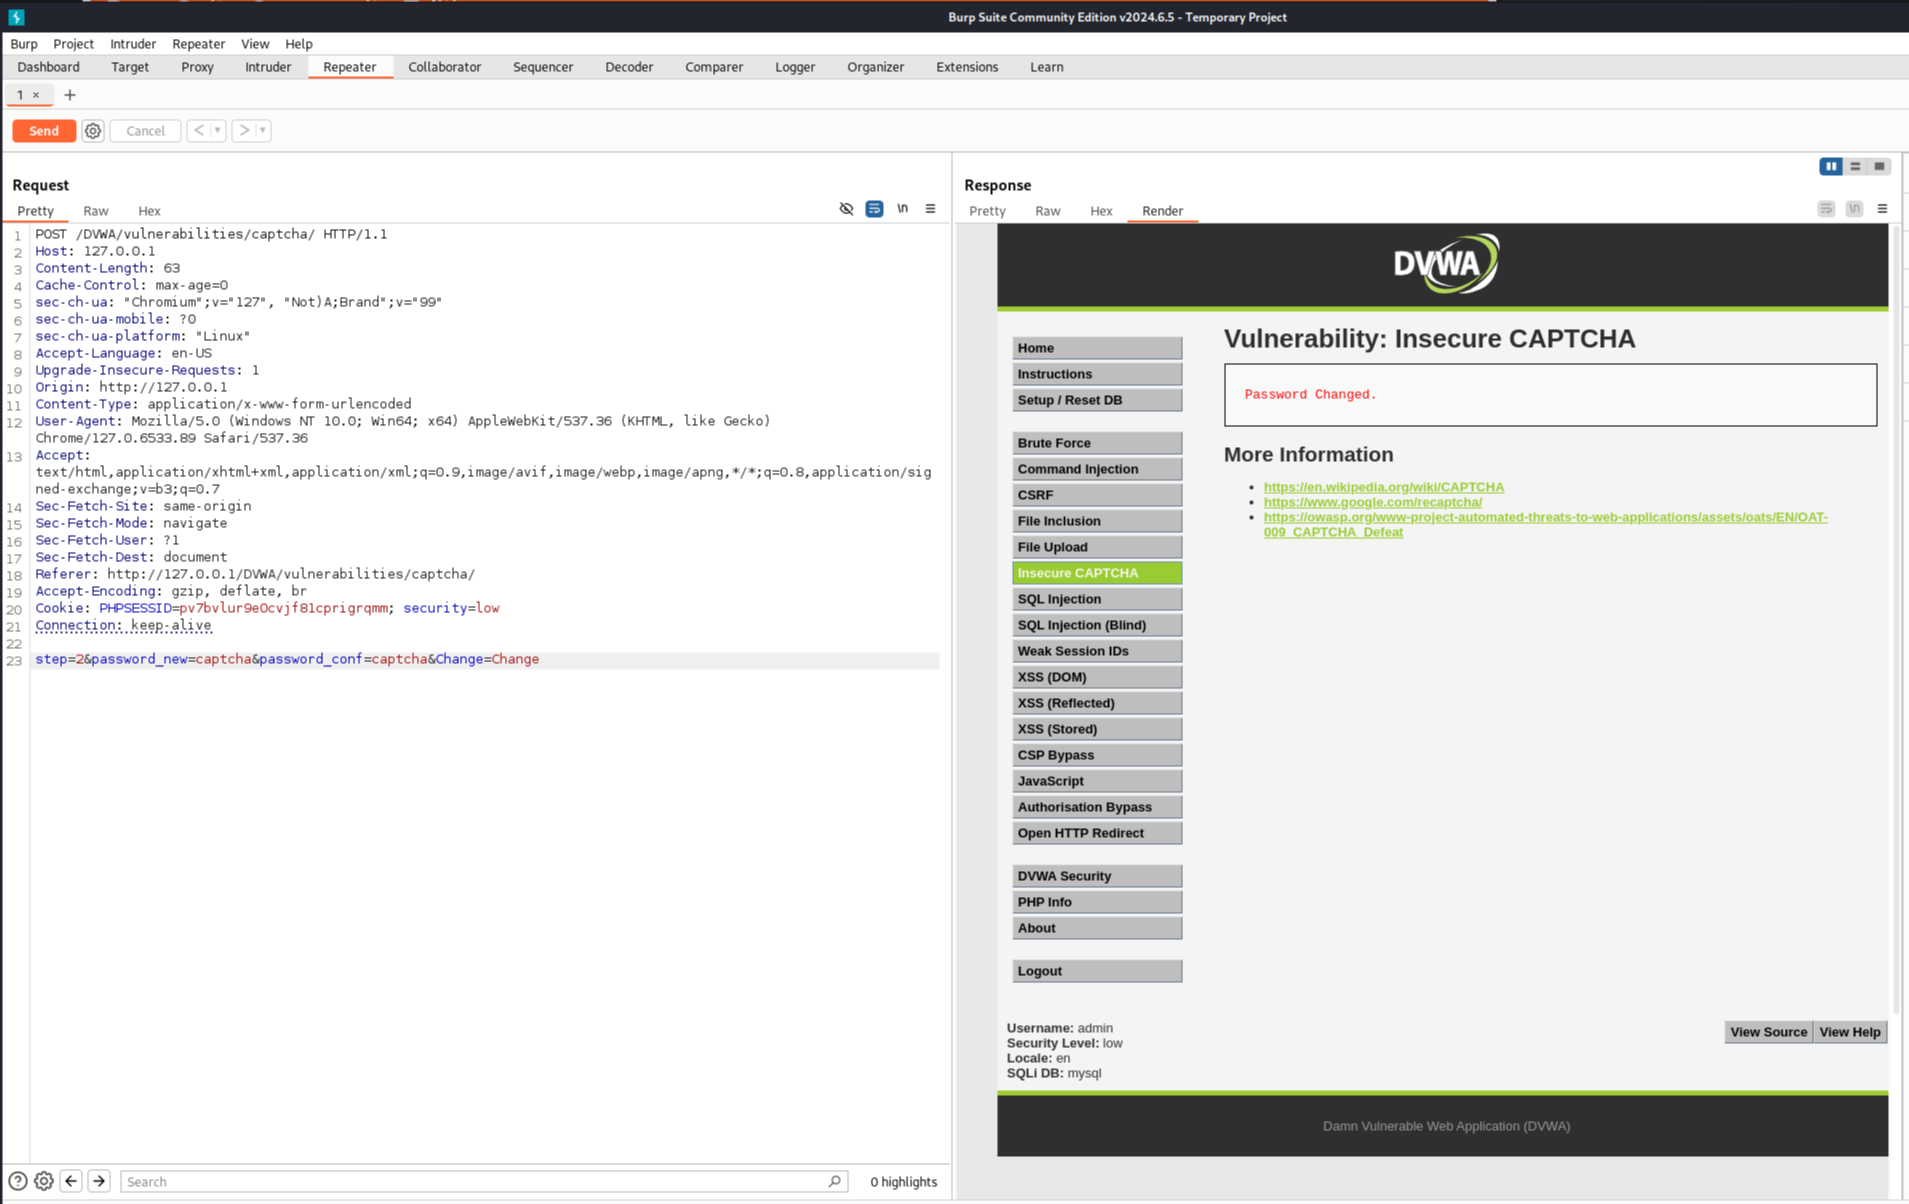Open the View menu
Image resolution: width=1909 pixels, height=1204 pixels.
[255, 44]
